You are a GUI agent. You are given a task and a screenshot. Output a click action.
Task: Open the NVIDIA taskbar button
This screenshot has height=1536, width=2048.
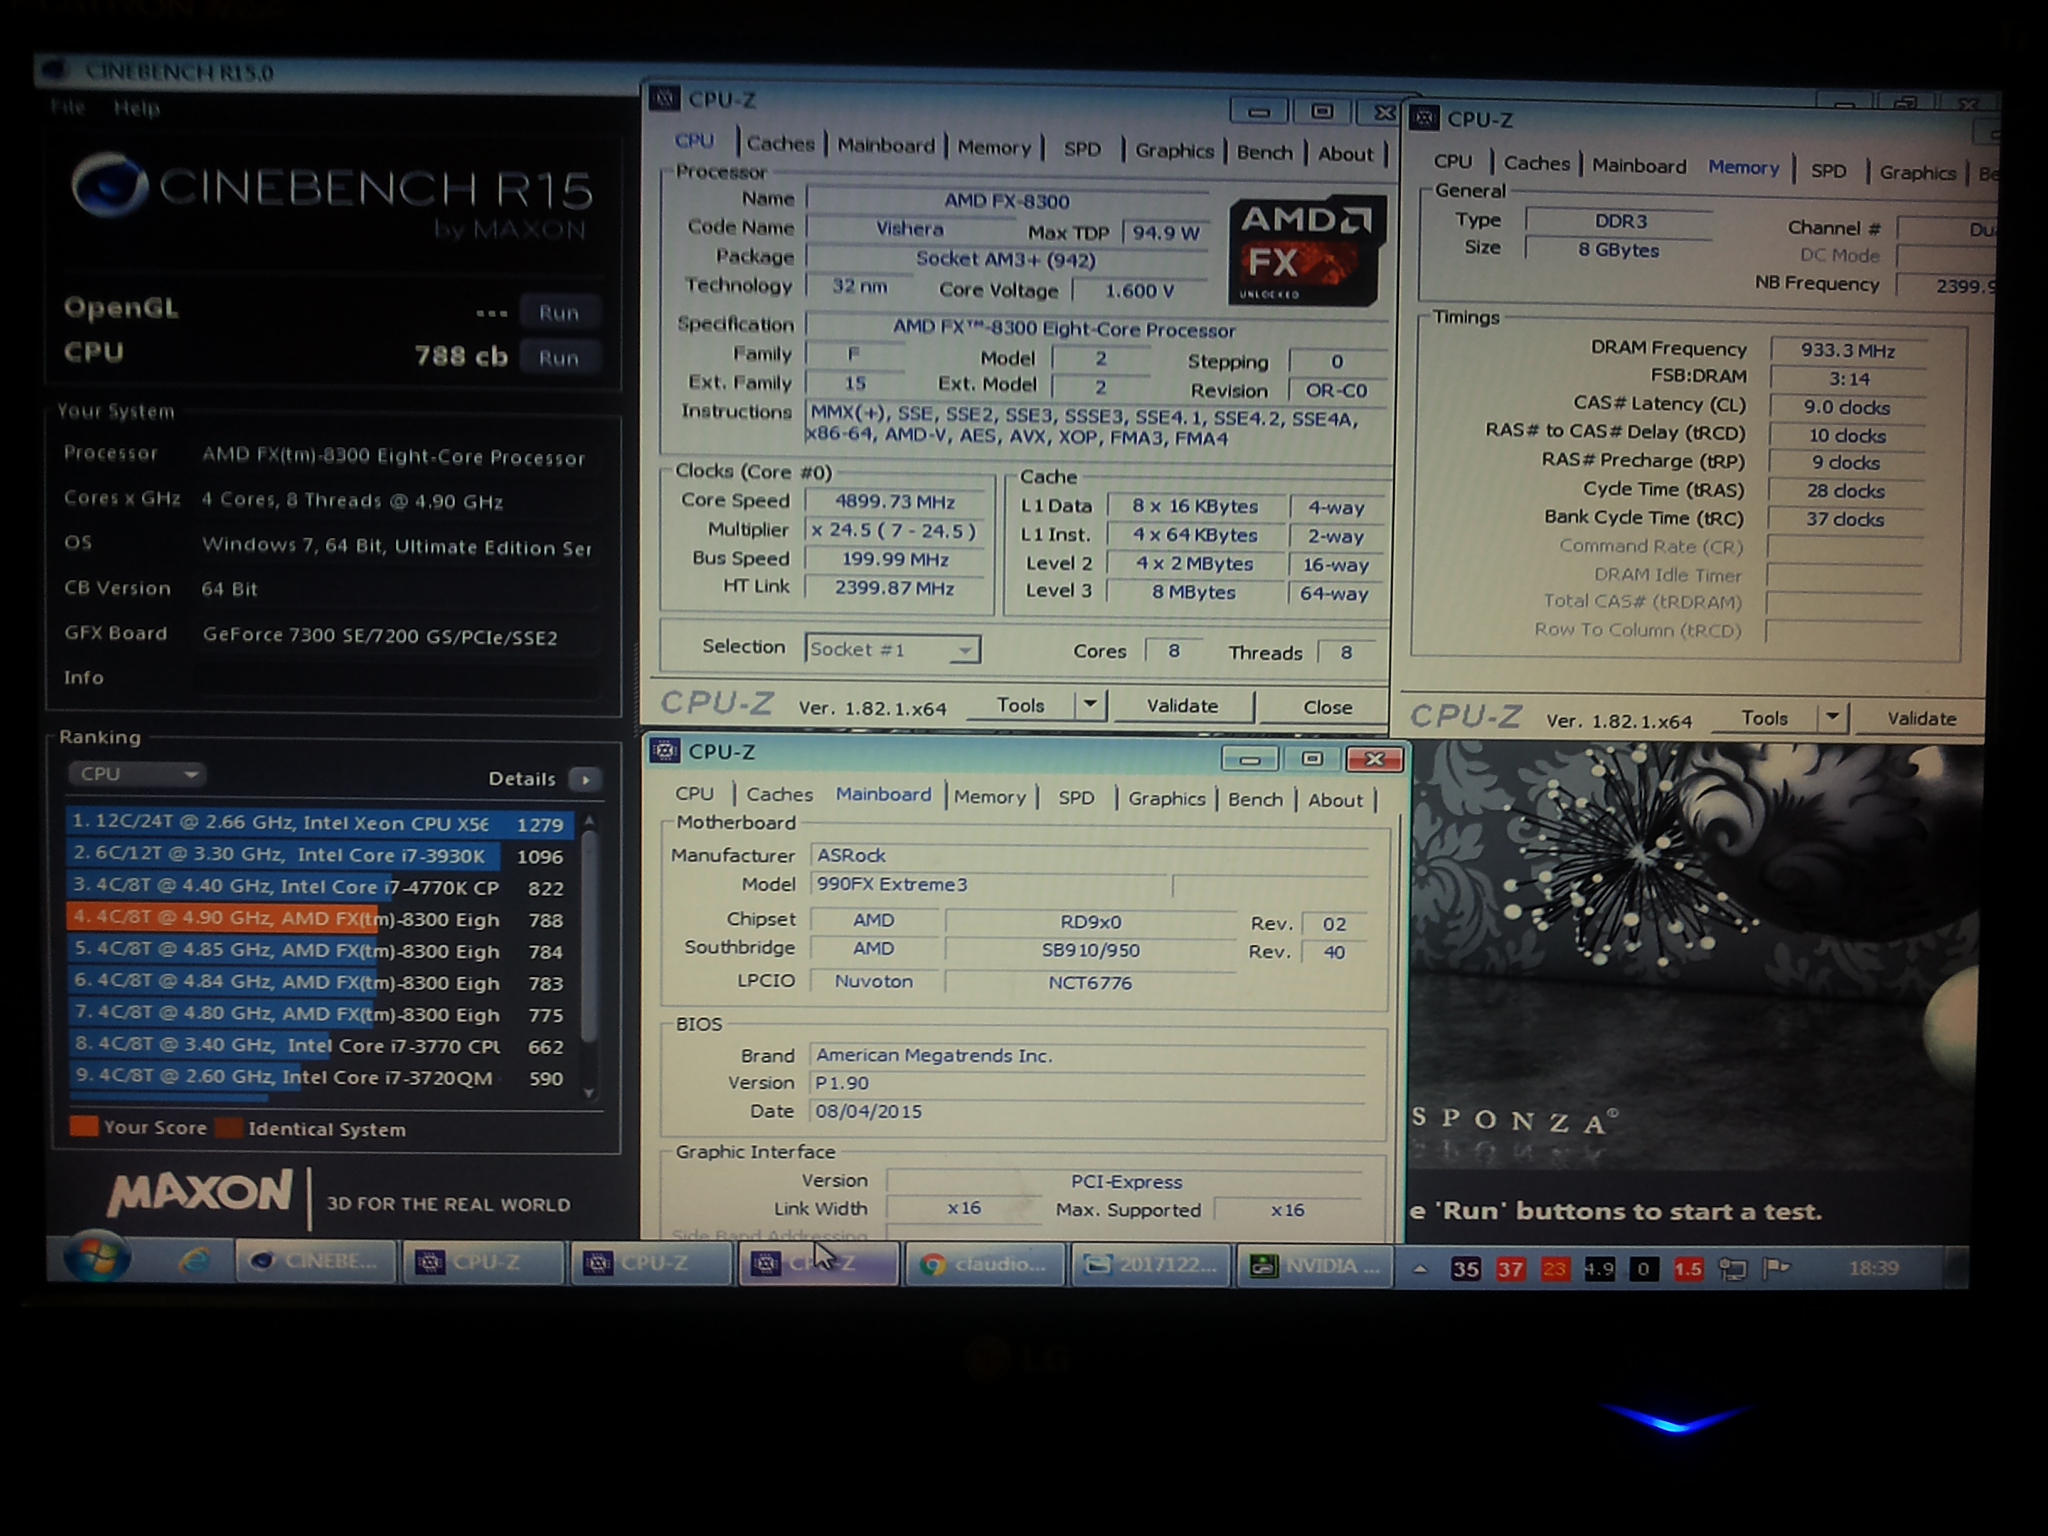tap(1316, 1267)
